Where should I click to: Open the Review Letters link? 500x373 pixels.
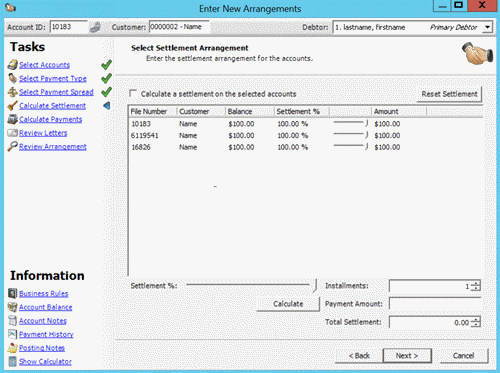pos(43,133)
